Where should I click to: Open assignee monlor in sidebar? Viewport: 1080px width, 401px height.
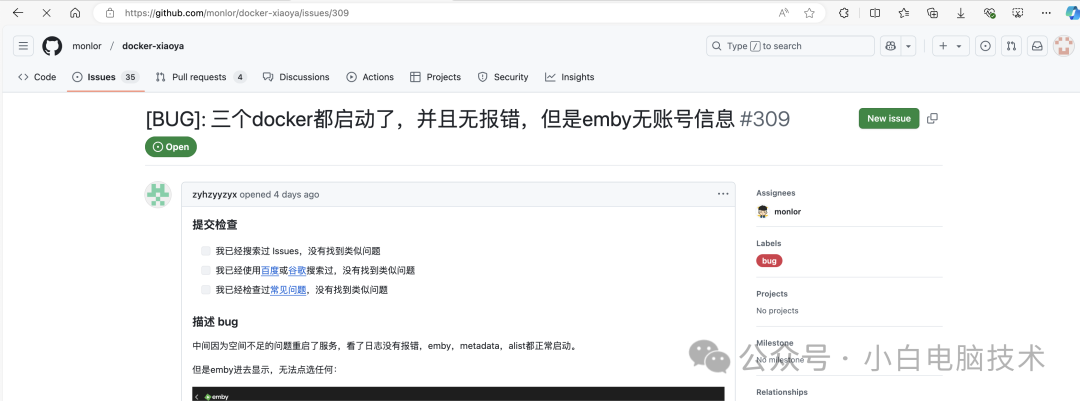tap(778, 212)
